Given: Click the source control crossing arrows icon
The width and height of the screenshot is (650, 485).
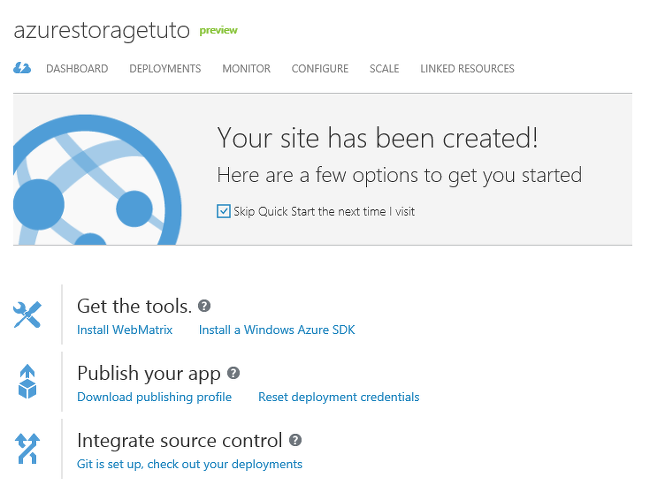Looking at the screenshot, I should (x=27, y=449).
